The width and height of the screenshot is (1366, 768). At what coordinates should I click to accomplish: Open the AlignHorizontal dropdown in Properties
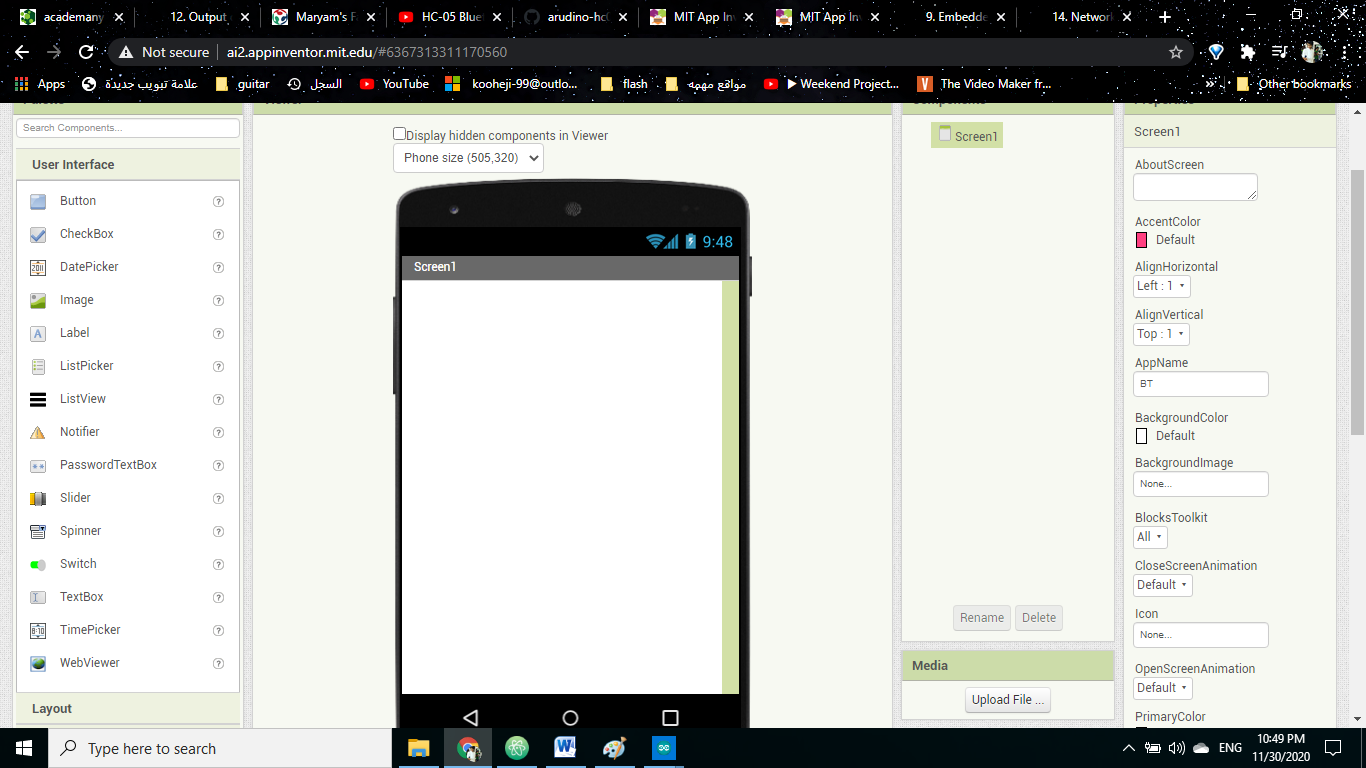coord(1160,285)
